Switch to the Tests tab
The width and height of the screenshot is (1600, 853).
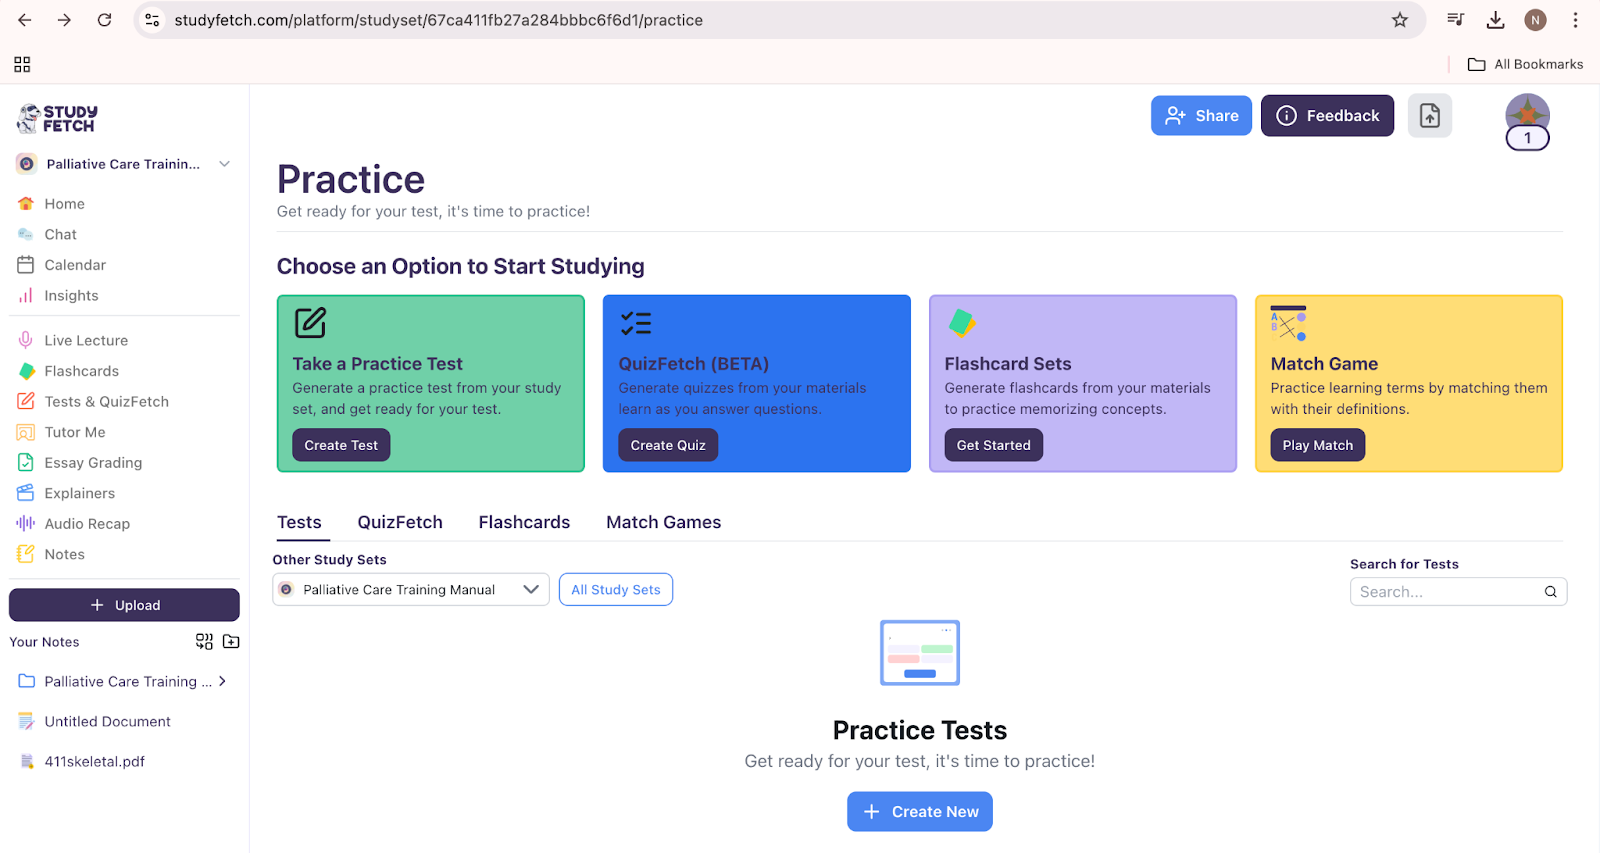(299, 522)
